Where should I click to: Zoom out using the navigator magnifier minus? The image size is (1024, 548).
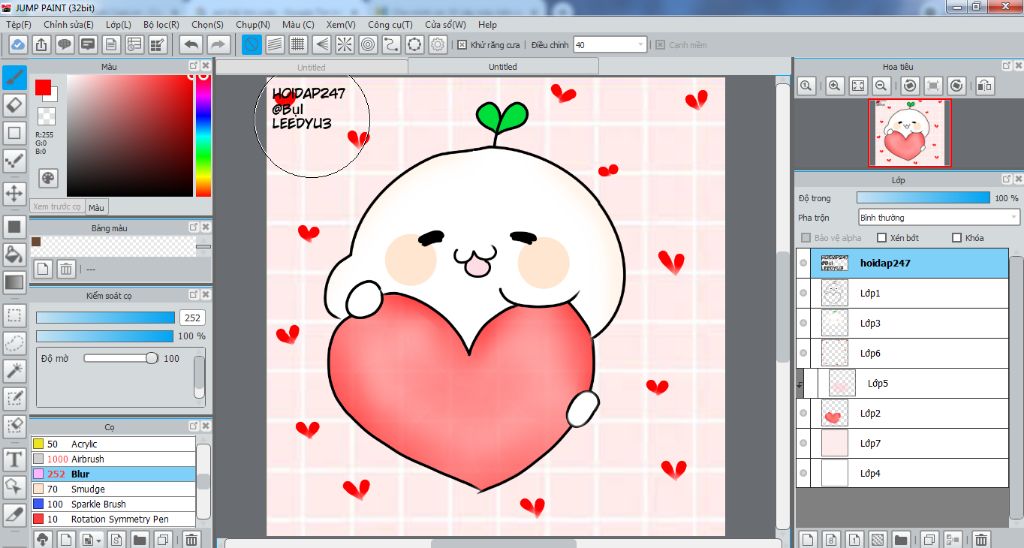pos(881,86)
